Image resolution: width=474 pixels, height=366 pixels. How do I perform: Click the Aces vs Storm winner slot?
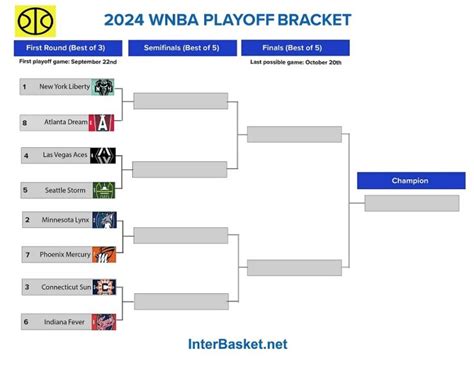tap(180, 169)
